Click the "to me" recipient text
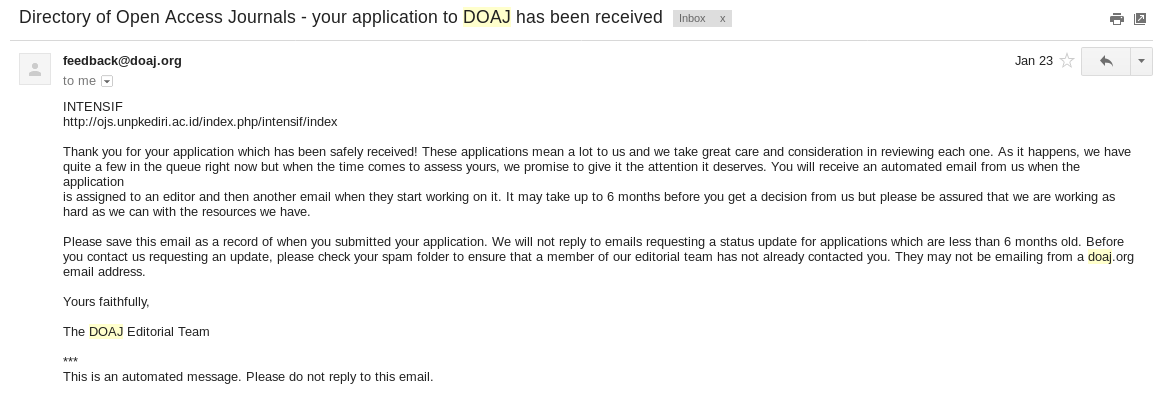1163x404 pixels. tap(79, 81)
